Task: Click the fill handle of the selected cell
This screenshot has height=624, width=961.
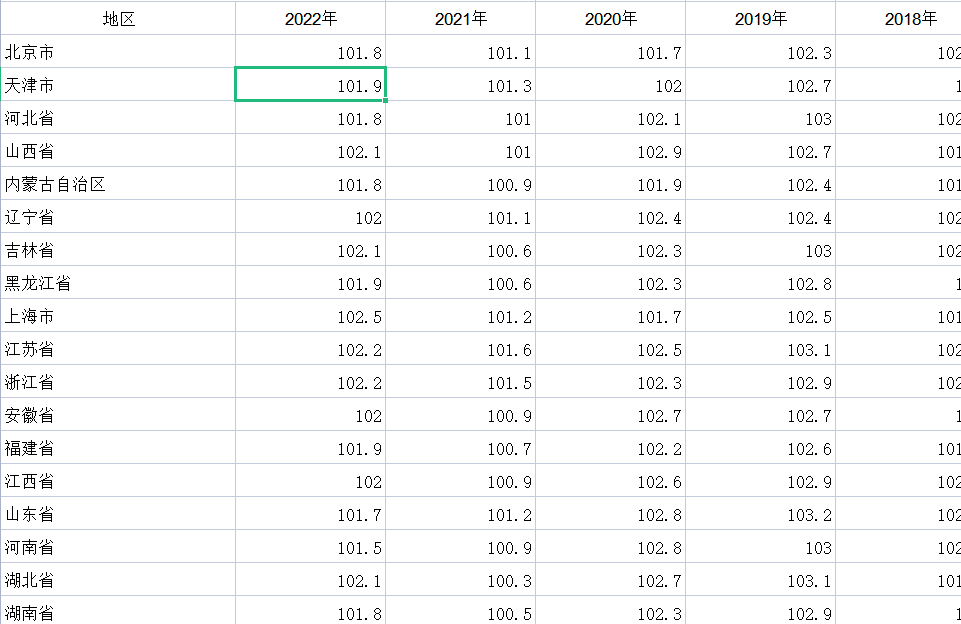Action: click(385, 101)
